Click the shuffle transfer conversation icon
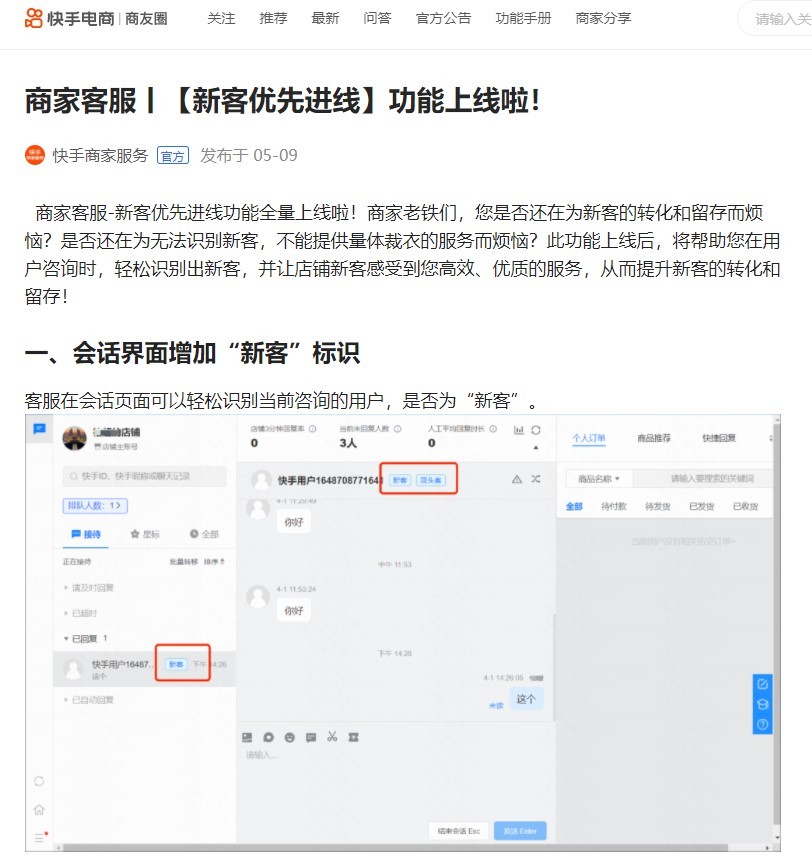 (x=536, y=479)
